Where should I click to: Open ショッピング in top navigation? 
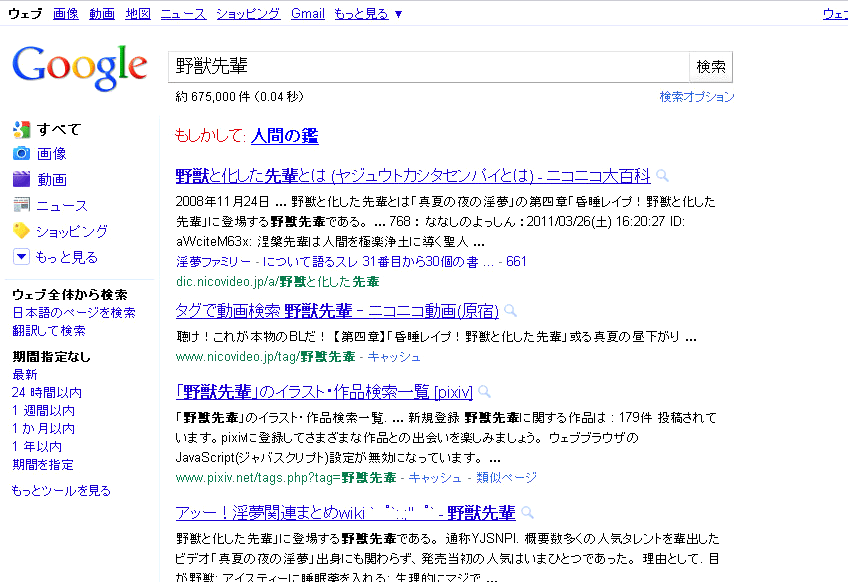point(248,14)
